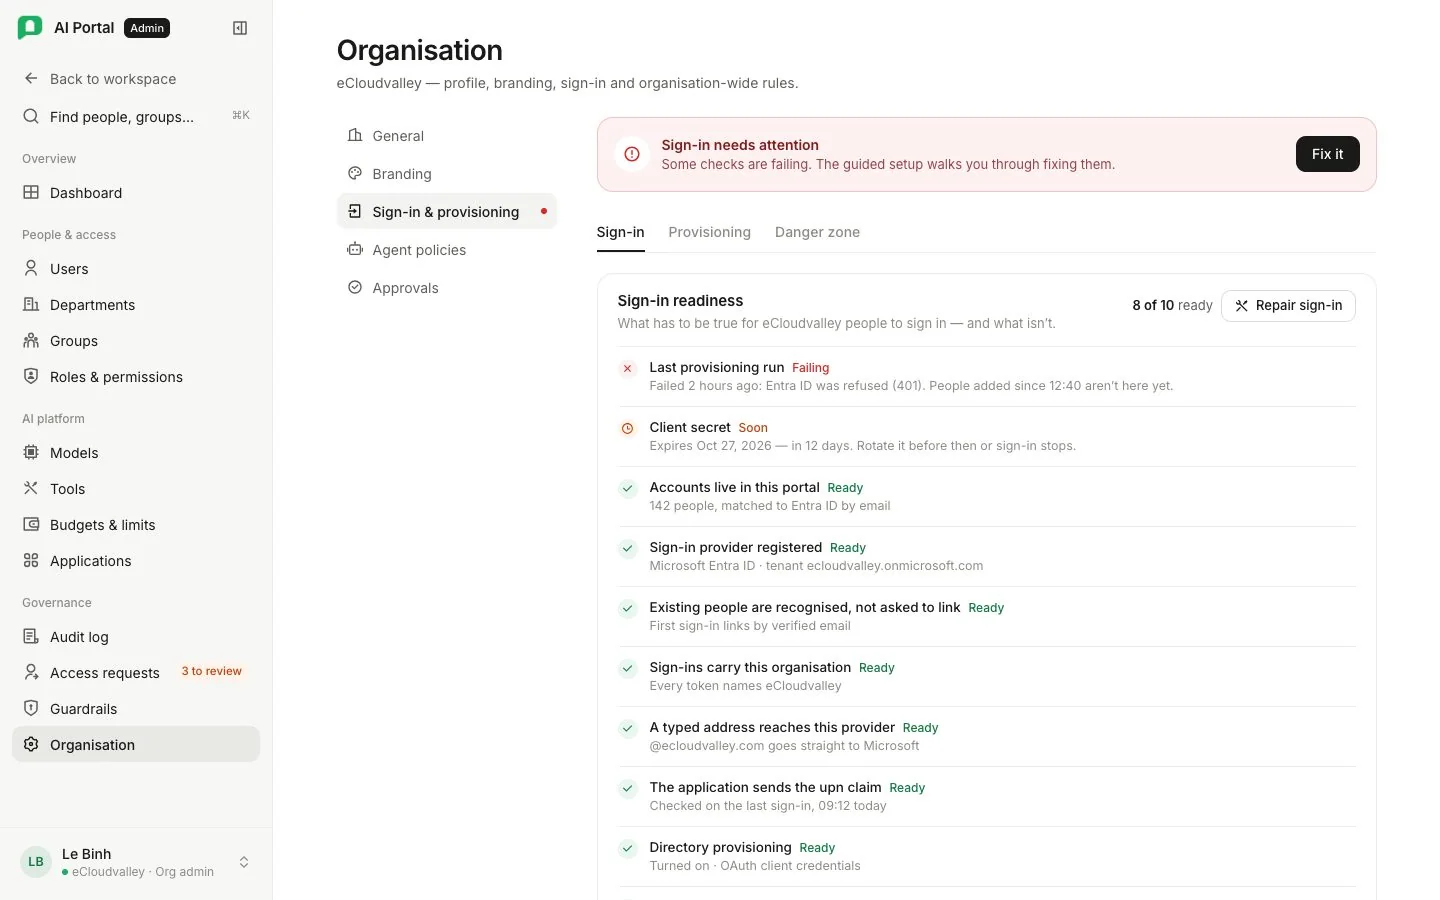The height and width of the screenshot is (900, 1440).
Task: Click the Fix it button
Action: point(1327,154)
